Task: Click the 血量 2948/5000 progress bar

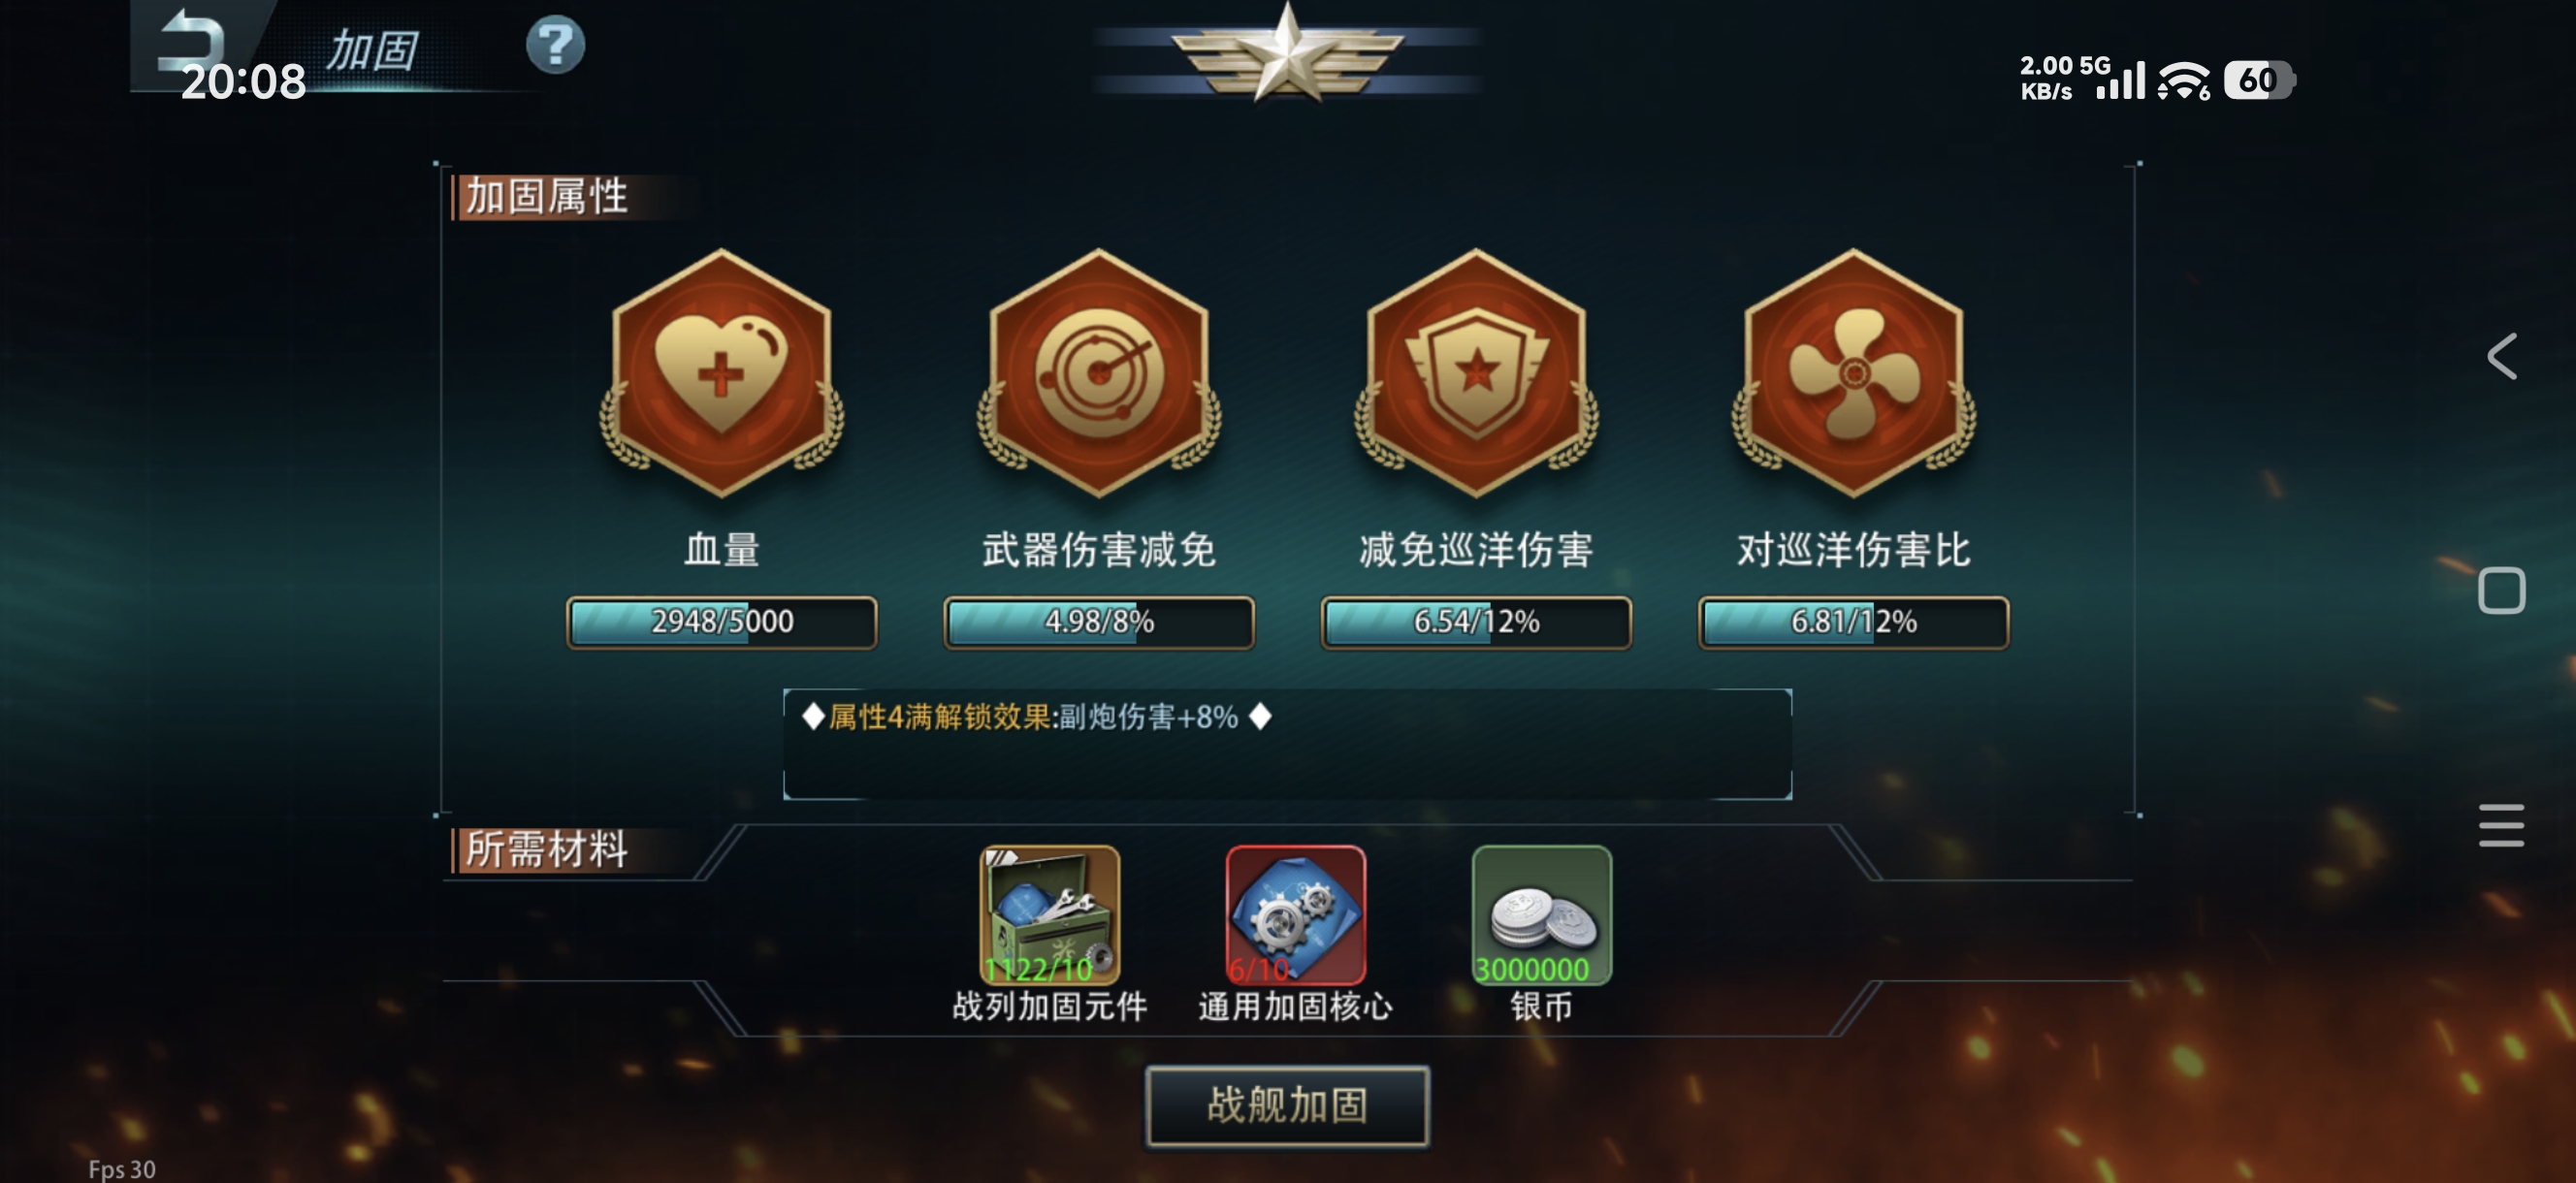Action: [x=721, y=622]
